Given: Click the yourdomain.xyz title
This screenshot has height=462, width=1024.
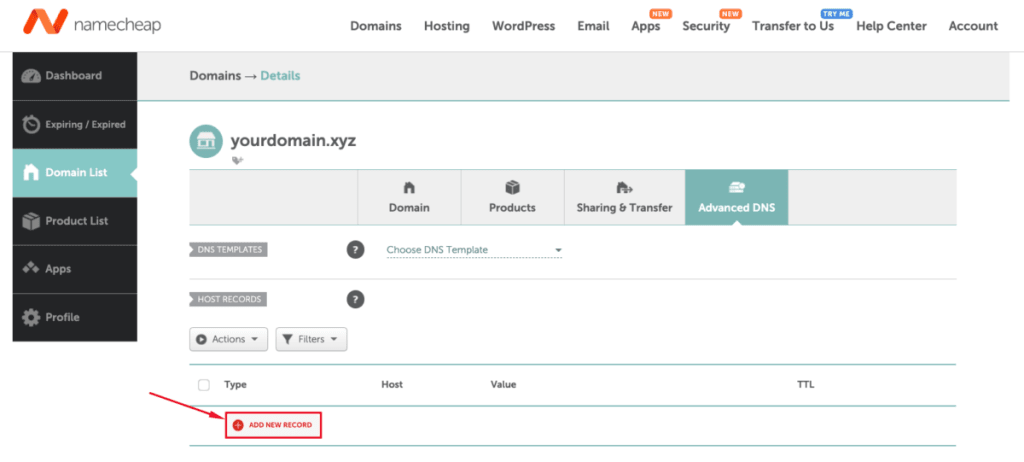Looking at the screenshot, I should click(x=293, y=141).
